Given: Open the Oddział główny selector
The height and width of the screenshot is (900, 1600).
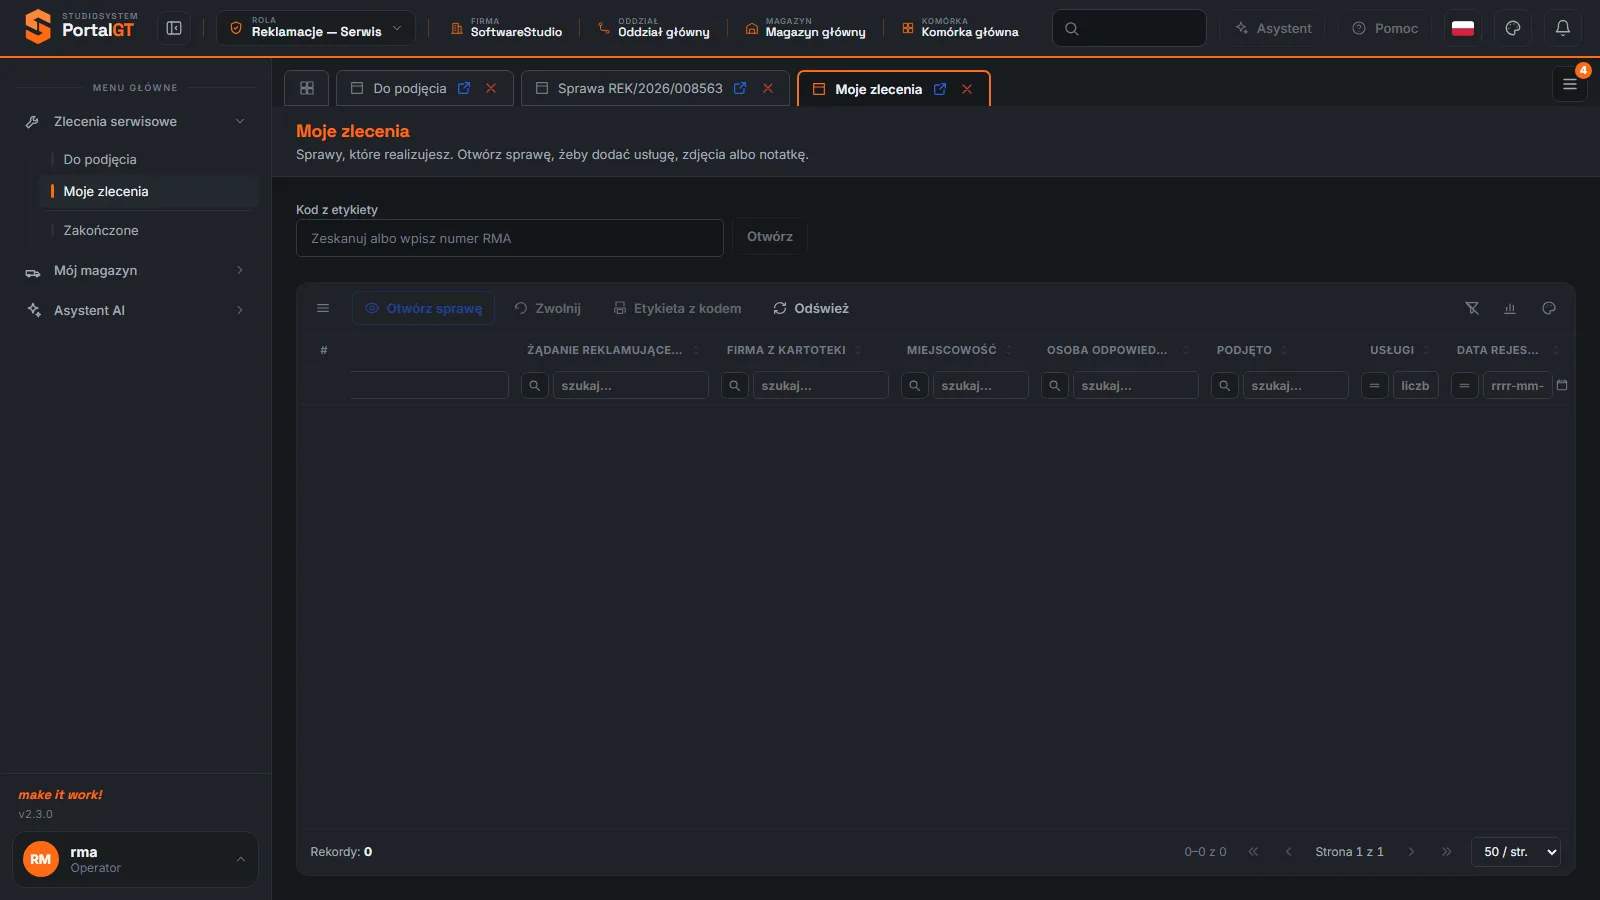Looking at the screenshot, I should coord(653,28).
